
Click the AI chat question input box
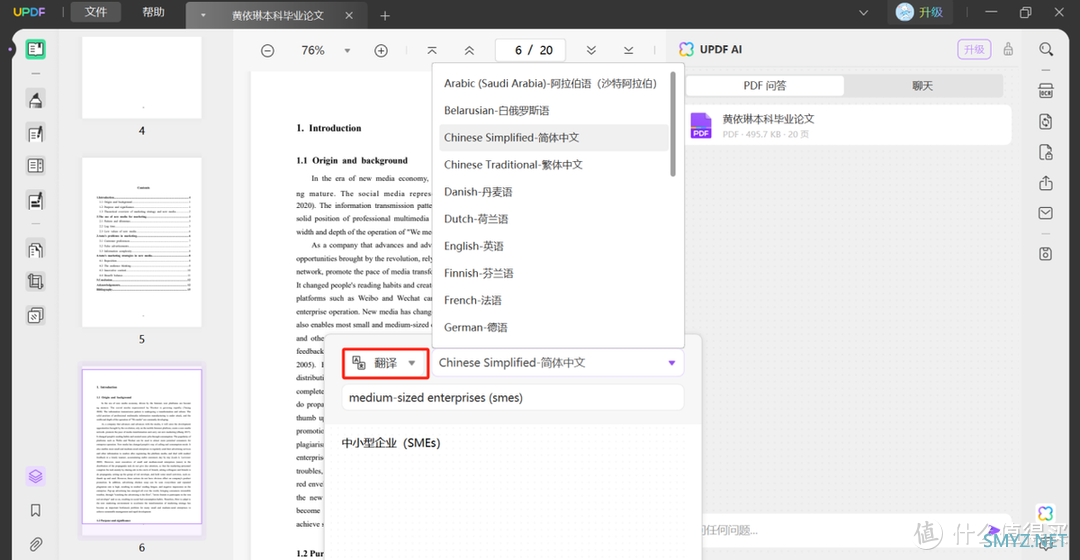coord(854,530)
